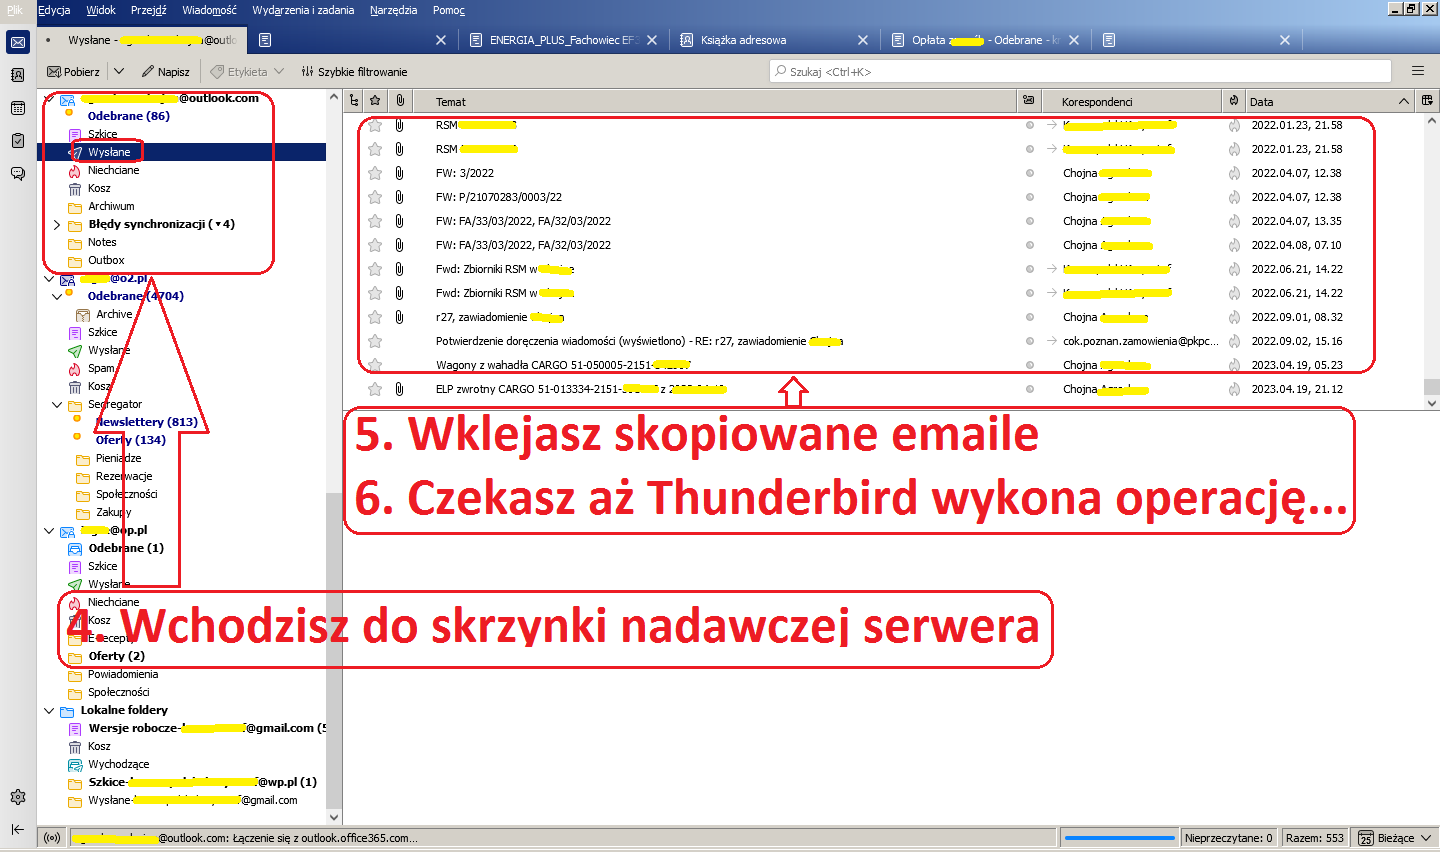
Task: Click the message list vertical scrollbar thumb
Action: (1432, 386)
